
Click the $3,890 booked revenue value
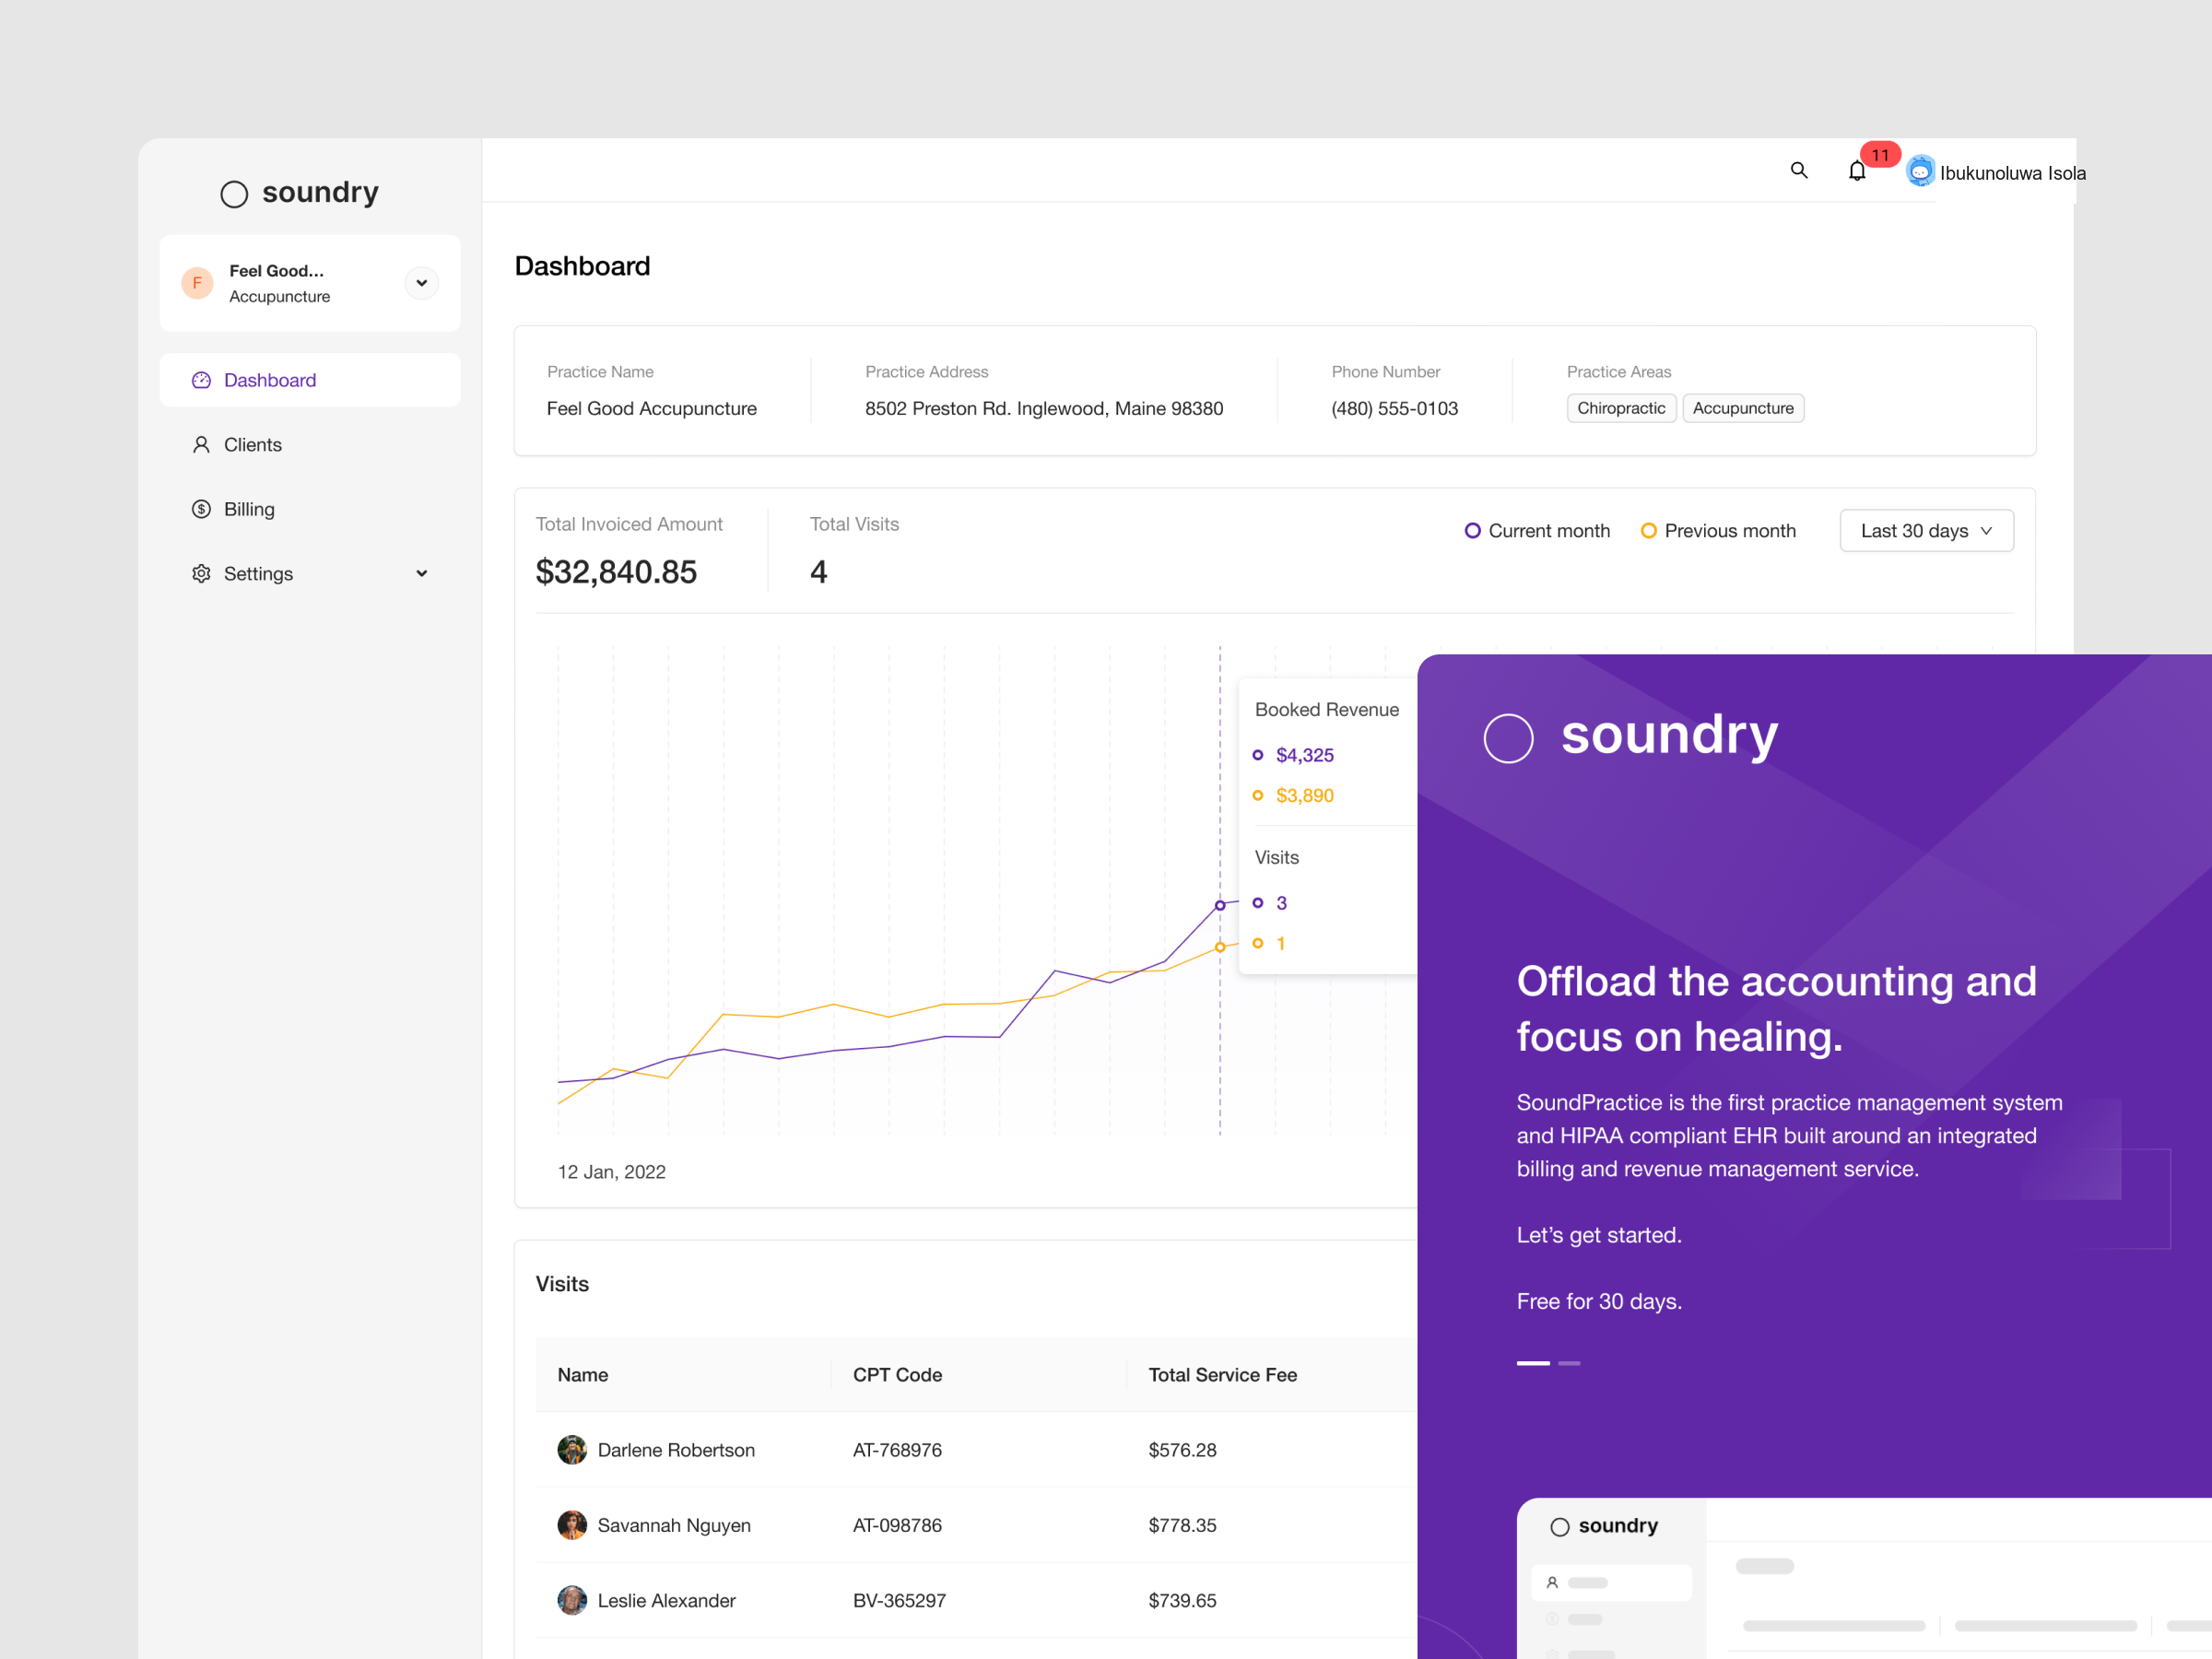click(x=1304, y=795)
